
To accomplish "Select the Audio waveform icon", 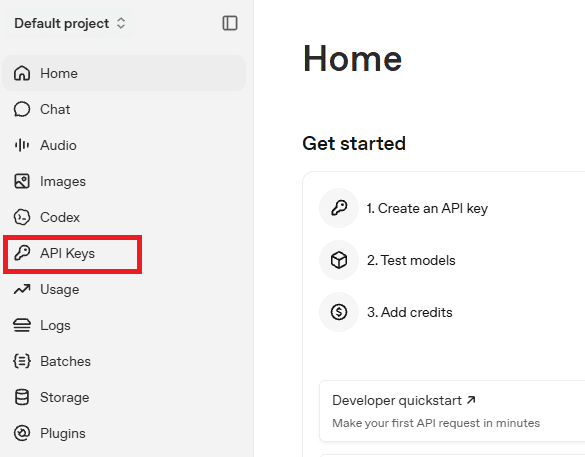I will (22, 145).
